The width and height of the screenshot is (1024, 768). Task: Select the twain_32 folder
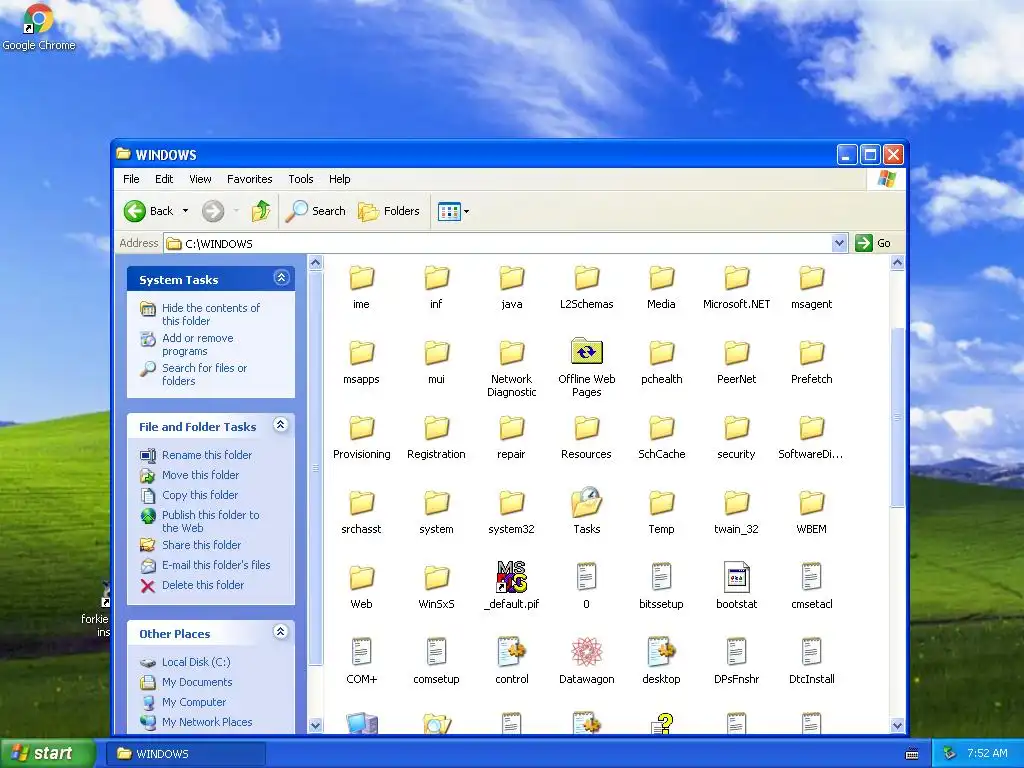(737, 503)
